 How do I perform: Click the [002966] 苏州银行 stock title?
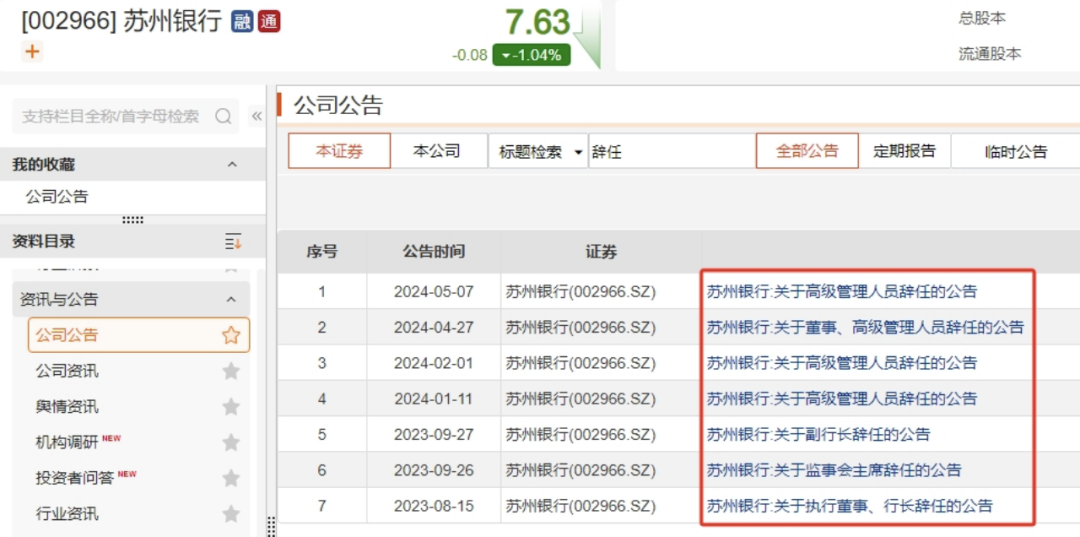(121, 22)
